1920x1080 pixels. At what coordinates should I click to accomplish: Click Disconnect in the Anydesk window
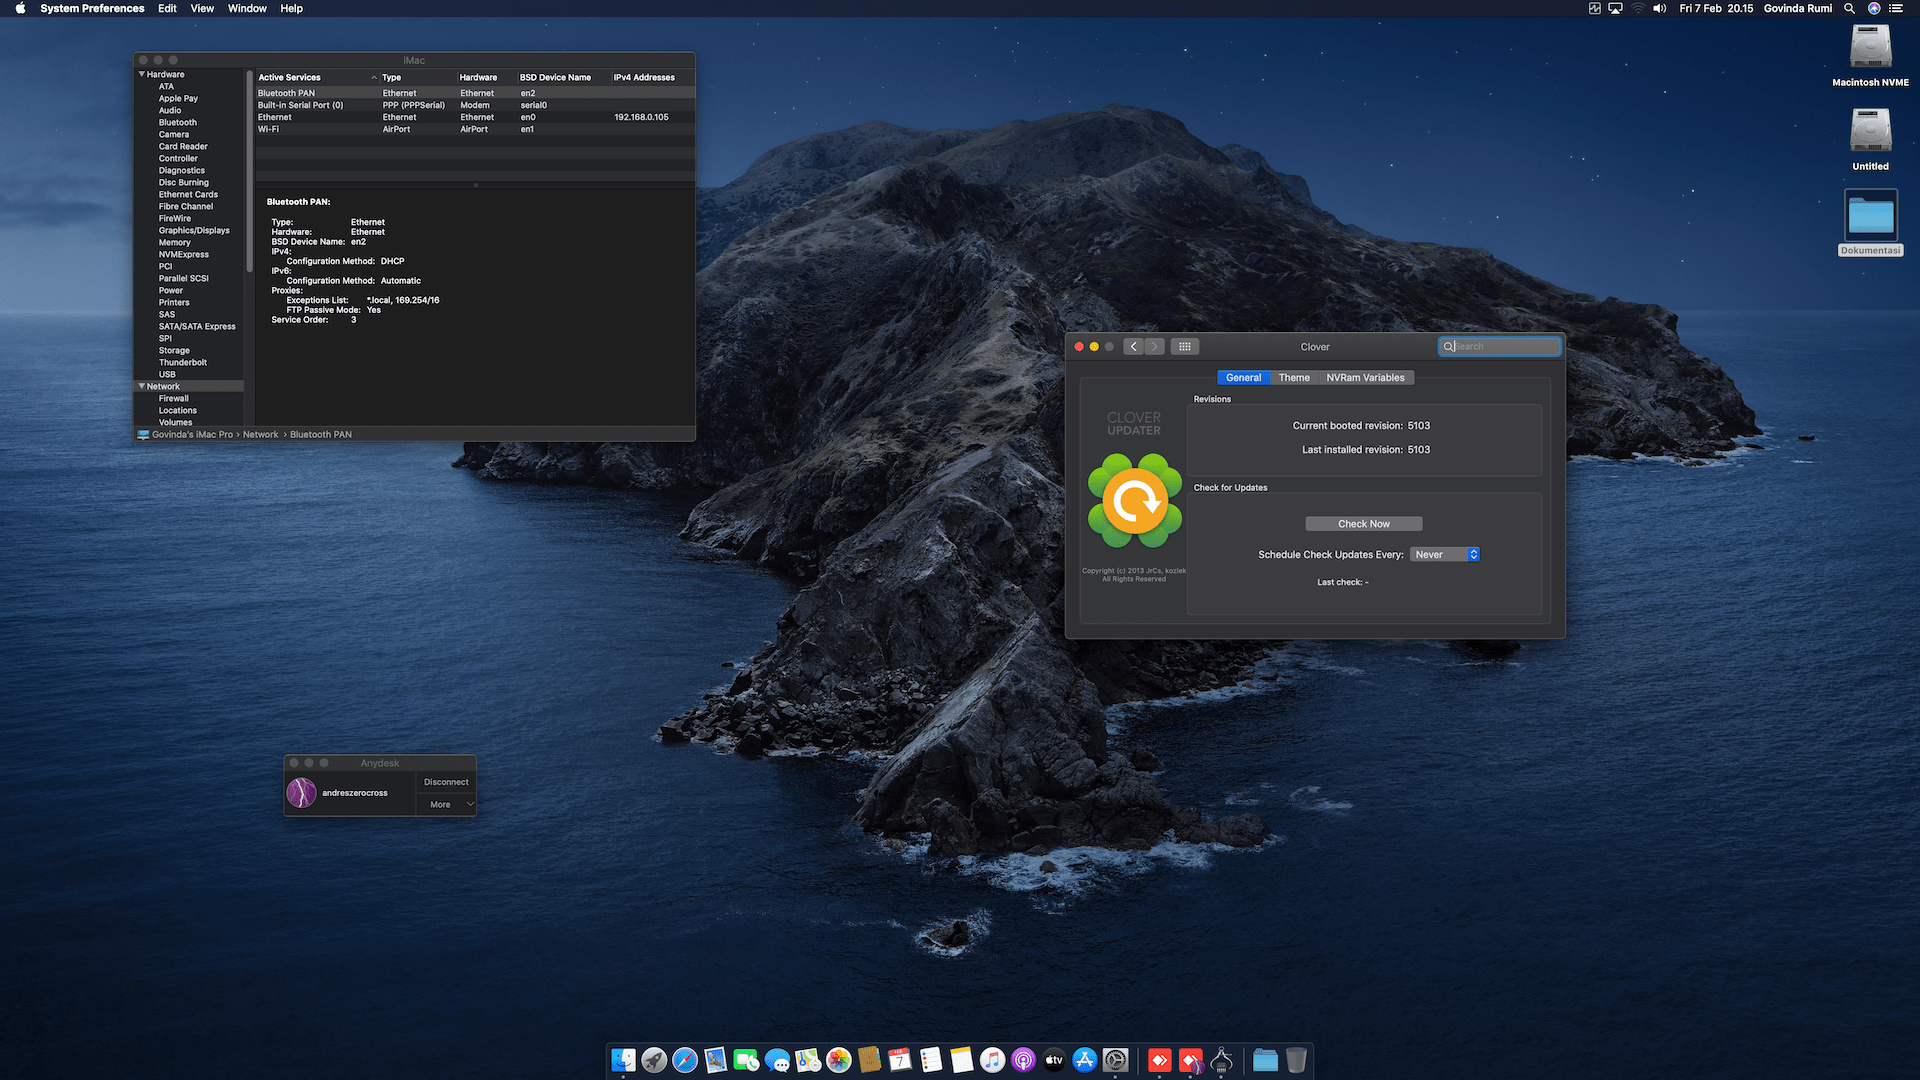tap(446, 782)
